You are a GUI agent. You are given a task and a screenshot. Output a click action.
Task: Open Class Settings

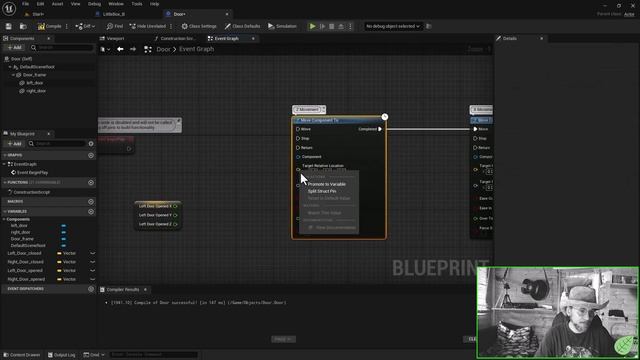pos(199,26)
